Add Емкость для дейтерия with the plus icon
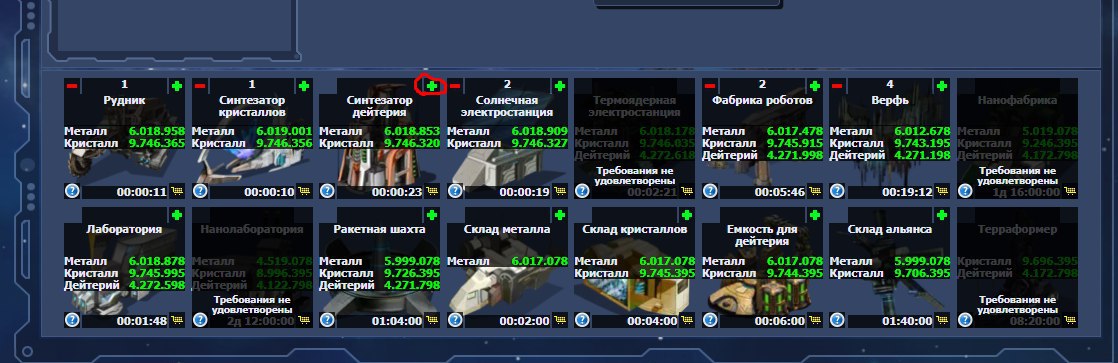This screenshot has height=363, width=1118. pos(815,215)
